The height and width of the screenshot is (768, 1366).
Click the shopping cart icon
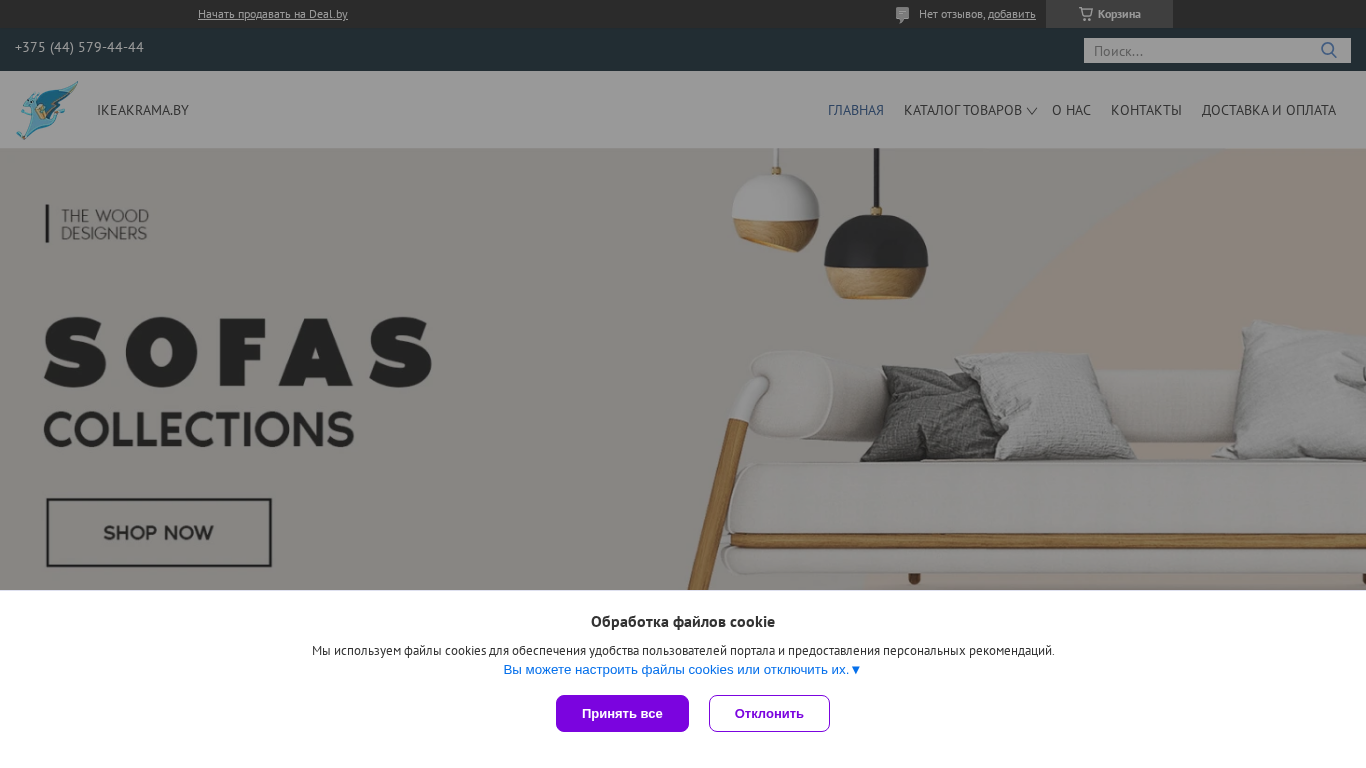click(x=1086, y=14)
